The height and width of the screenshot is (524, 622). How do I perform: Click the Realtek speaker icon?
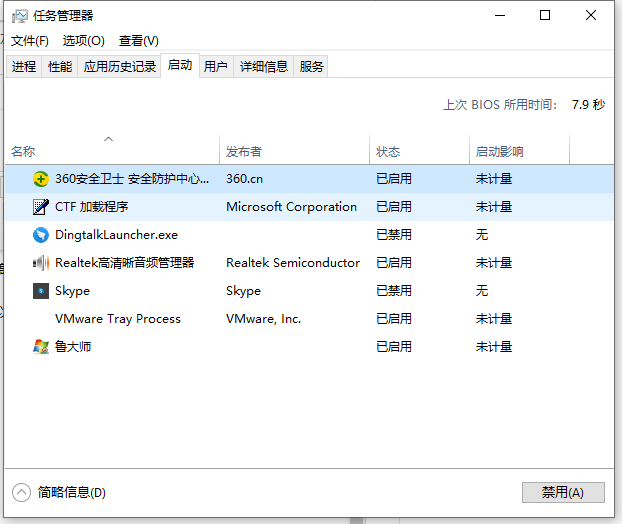point(40,263)
